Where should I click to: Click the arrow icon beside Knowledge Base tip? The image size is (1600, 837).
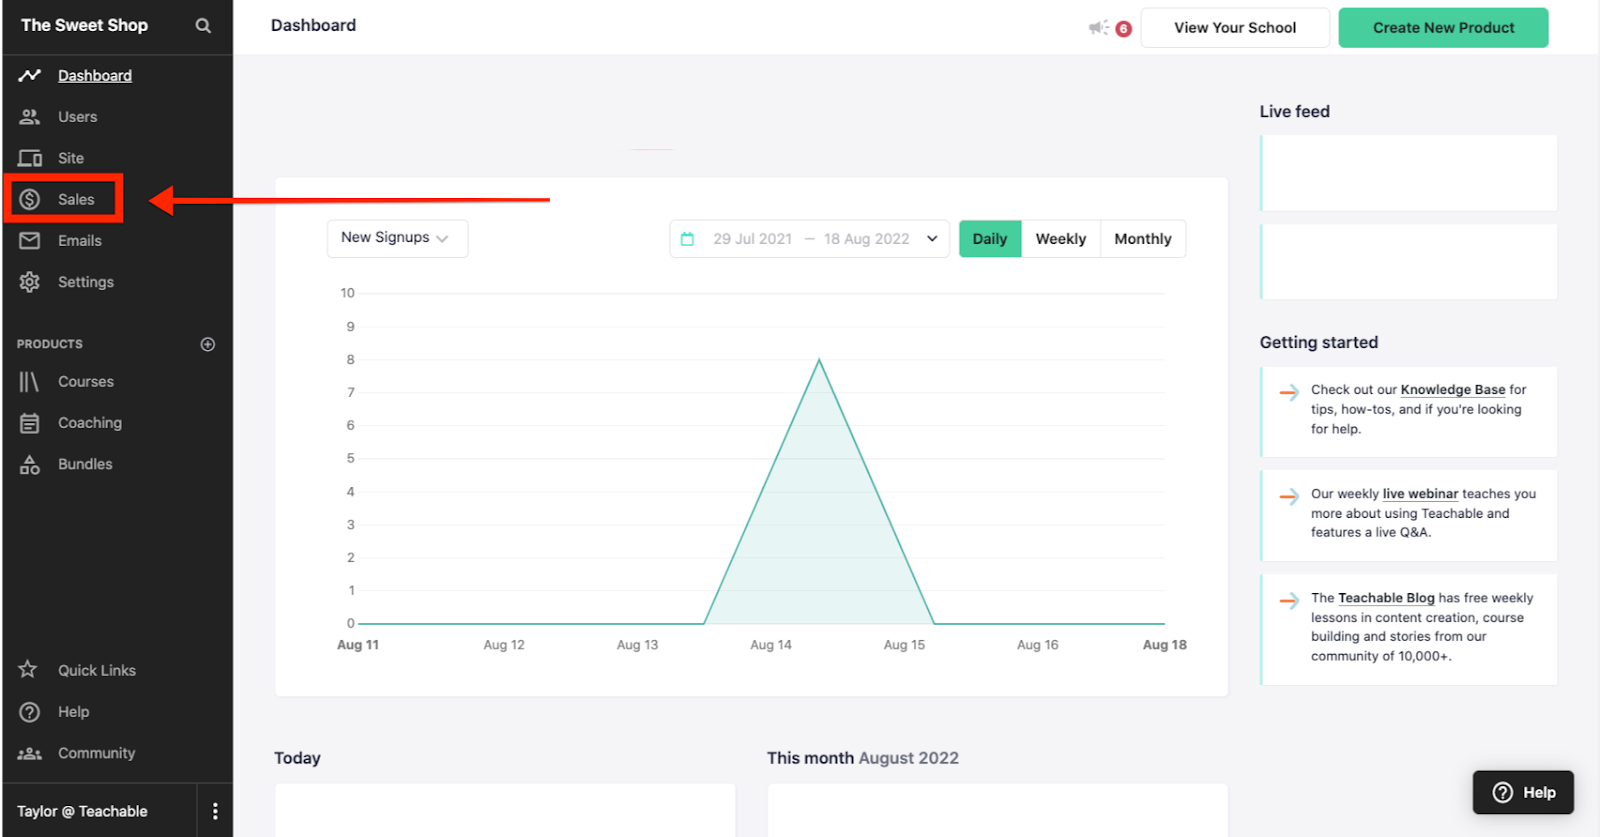pos(1289,392)
